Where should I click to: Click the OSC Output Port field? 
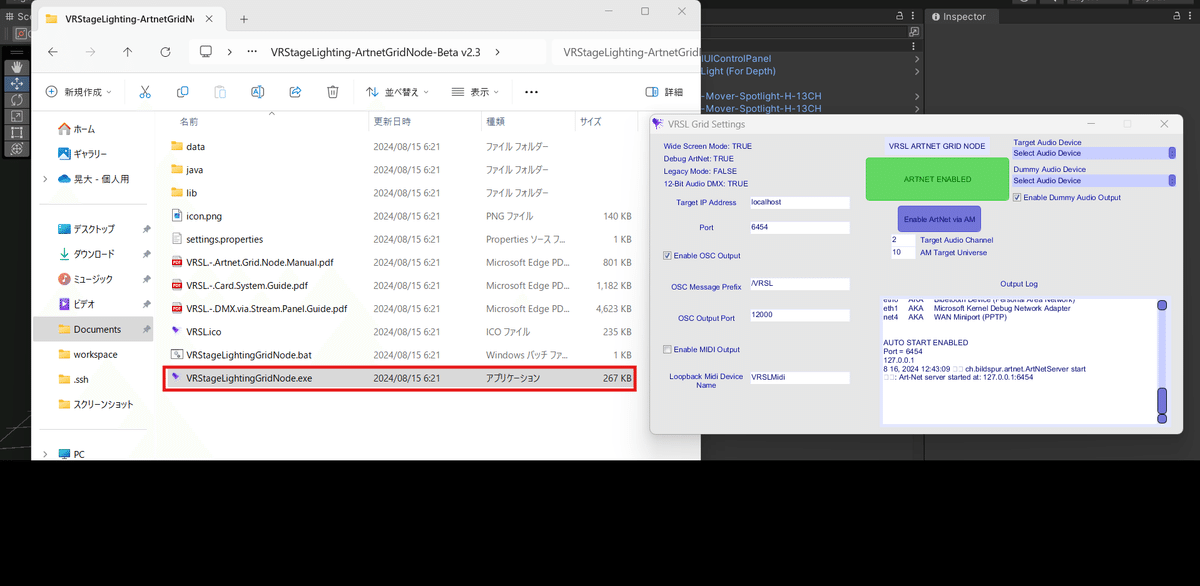tap(799, 315)
